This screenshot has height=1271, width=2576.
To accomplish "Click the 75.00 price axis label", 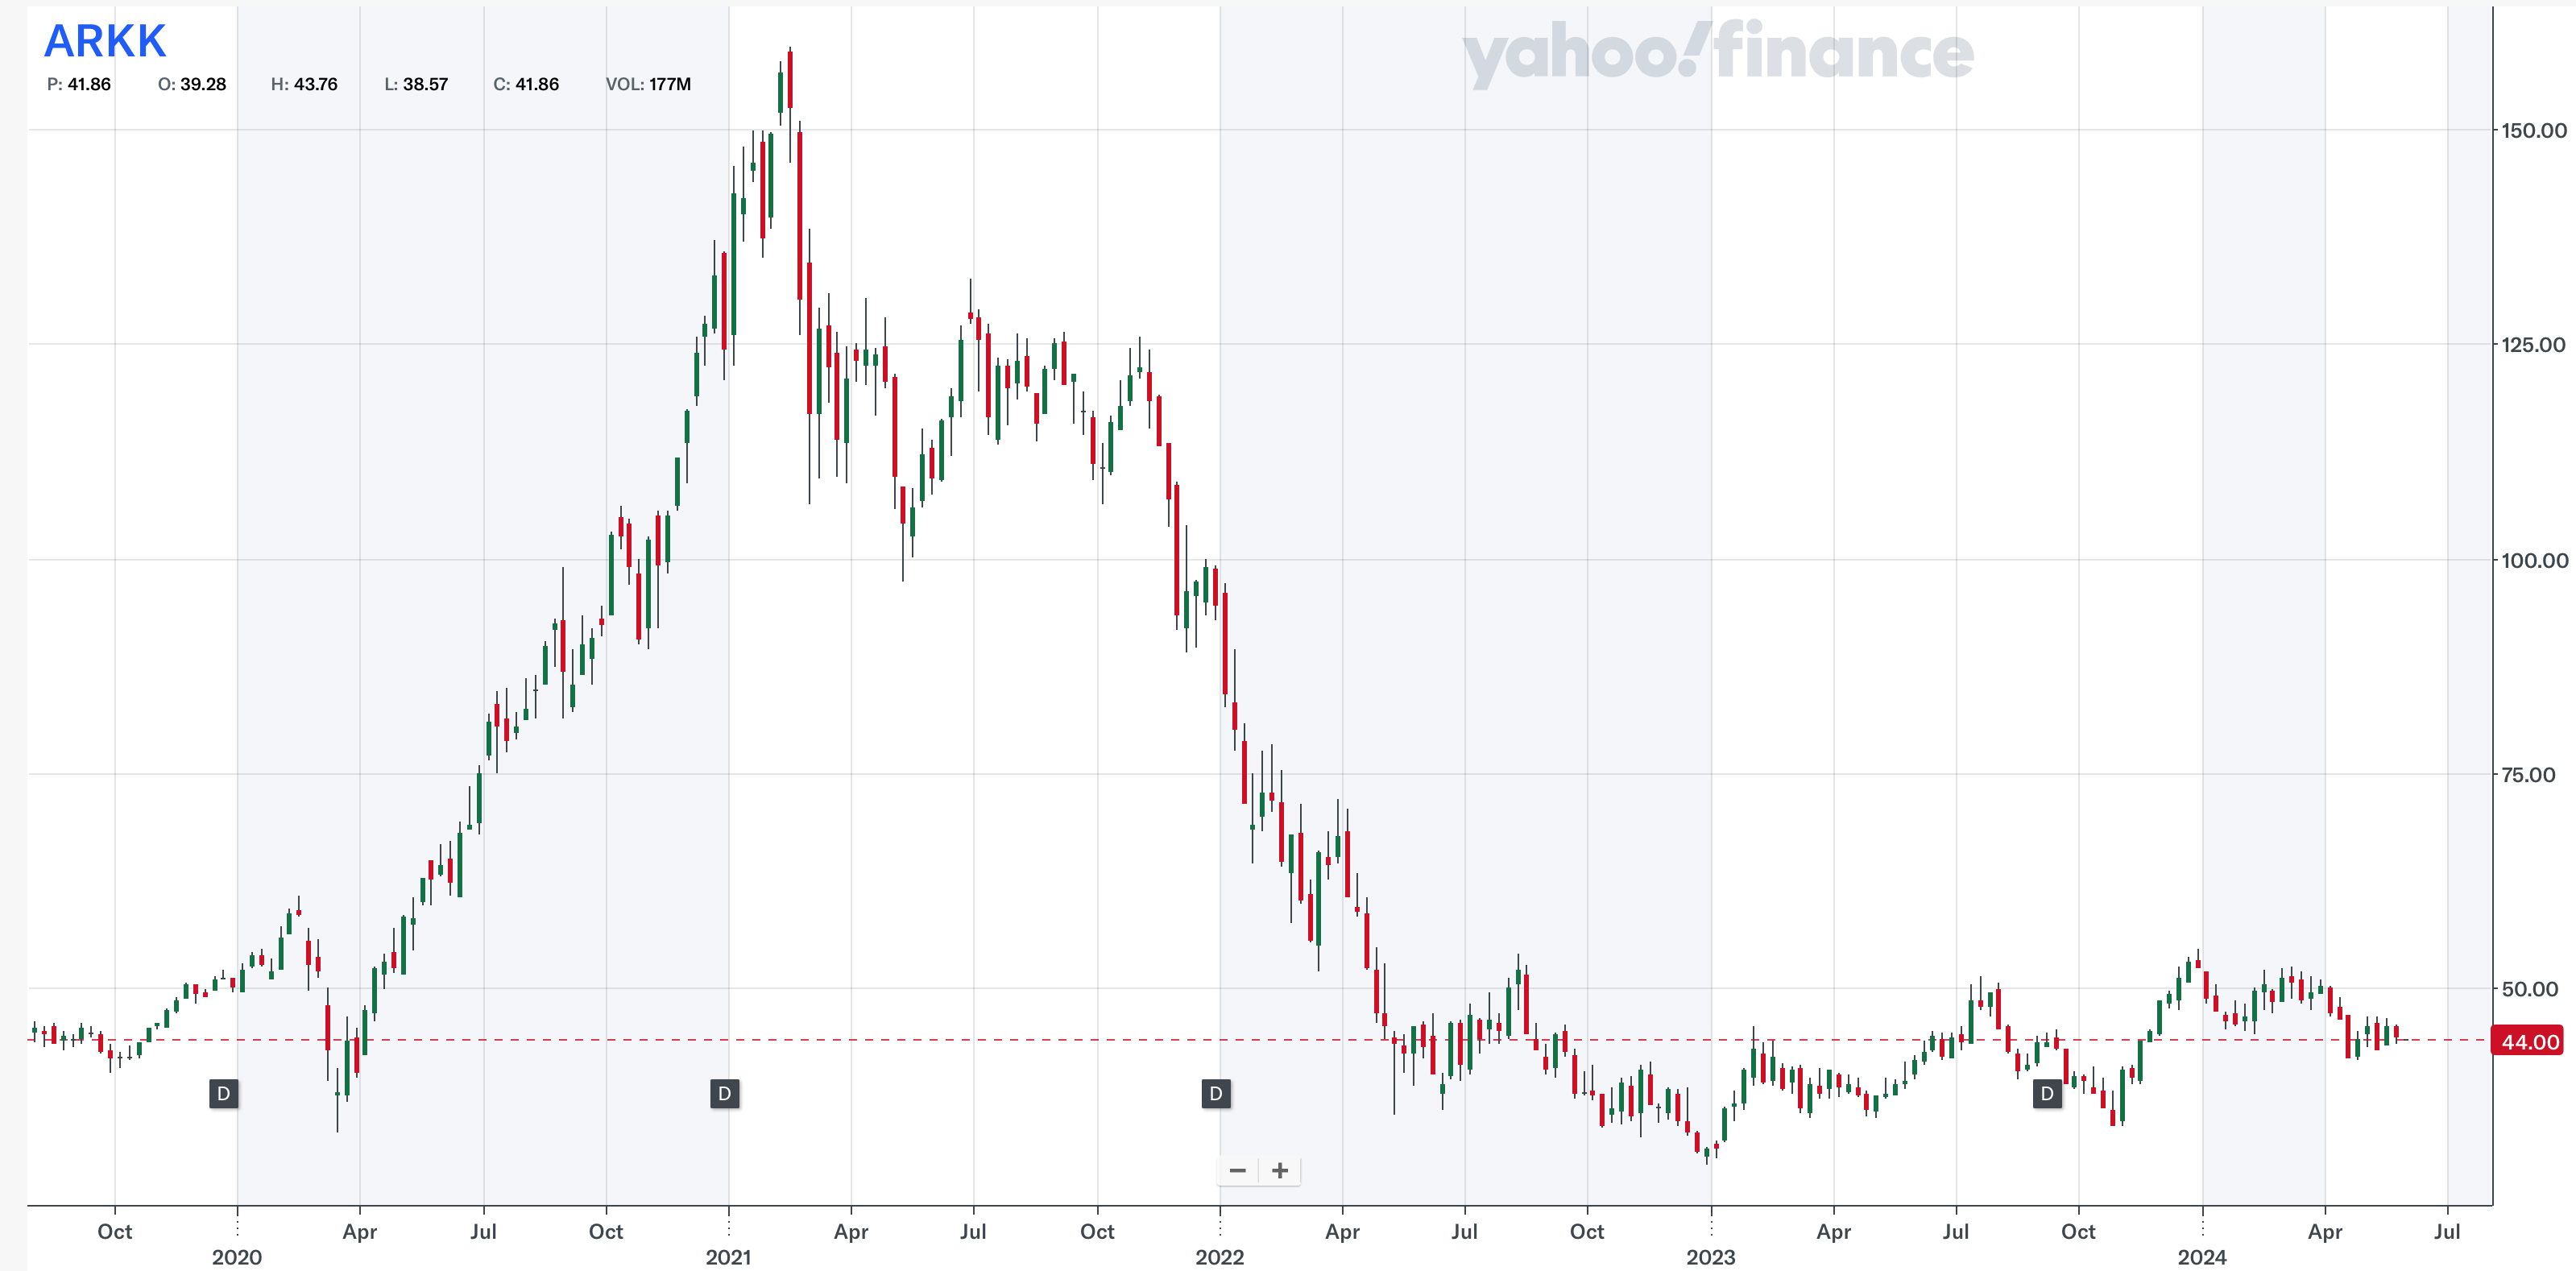I will (2527, 775).
